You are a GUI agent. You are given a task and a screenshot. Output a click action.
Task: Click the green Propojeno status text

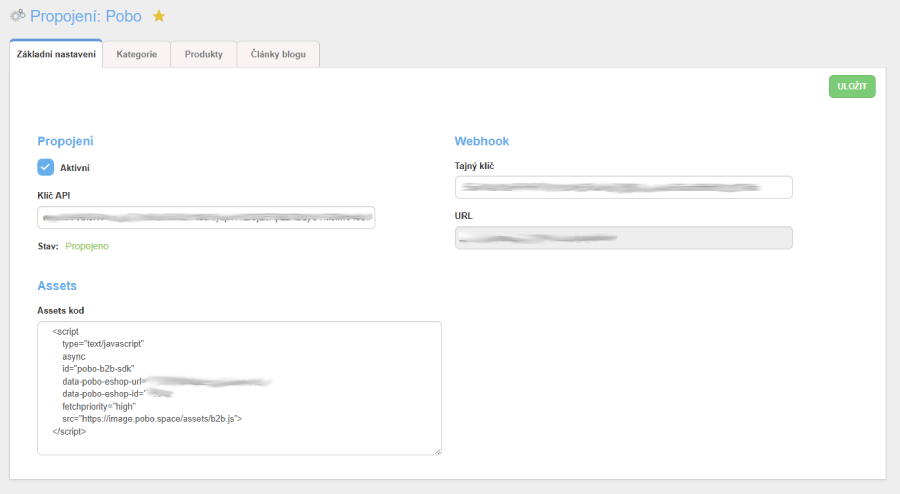click(87, 246)
